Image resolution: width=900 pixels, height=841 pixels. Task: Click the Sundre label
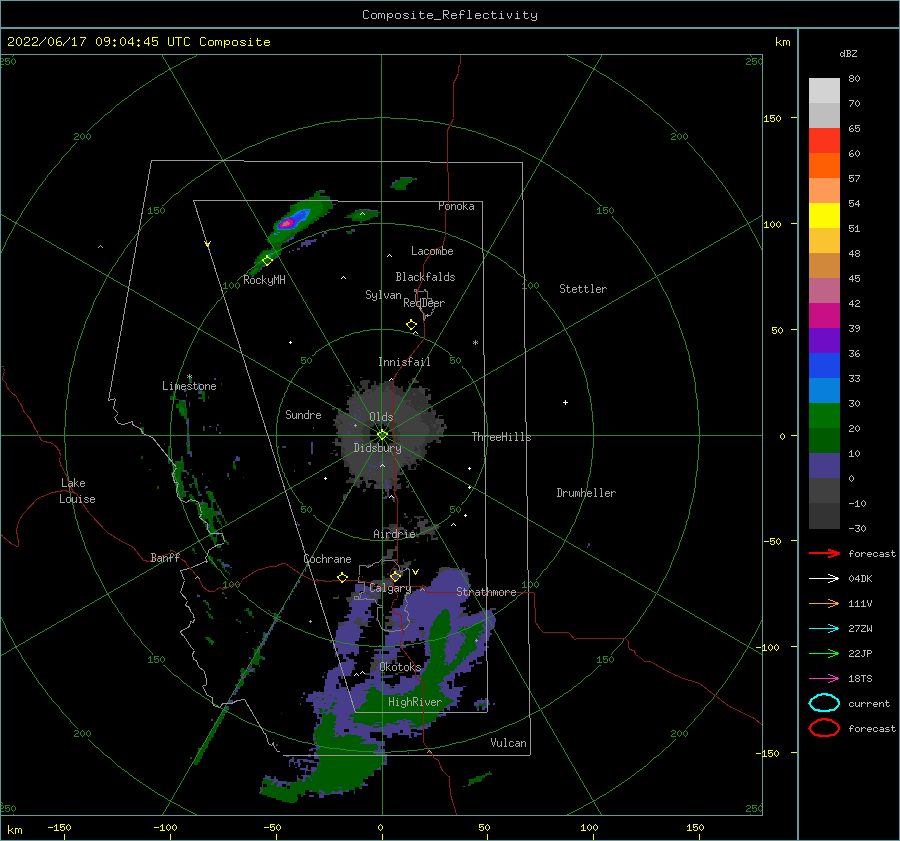tap(304, 414)
